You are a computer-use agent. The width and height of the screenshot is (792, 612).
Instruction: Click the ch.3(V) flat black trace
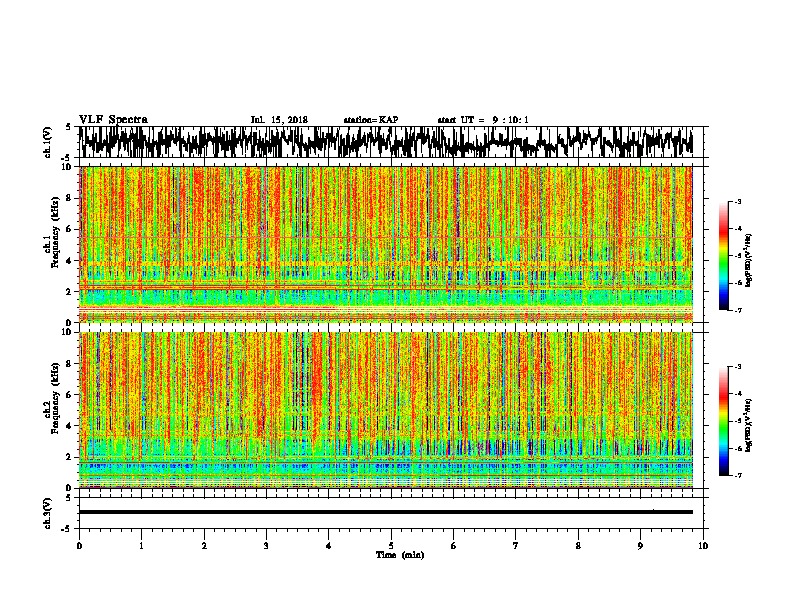tap(385, 512)
